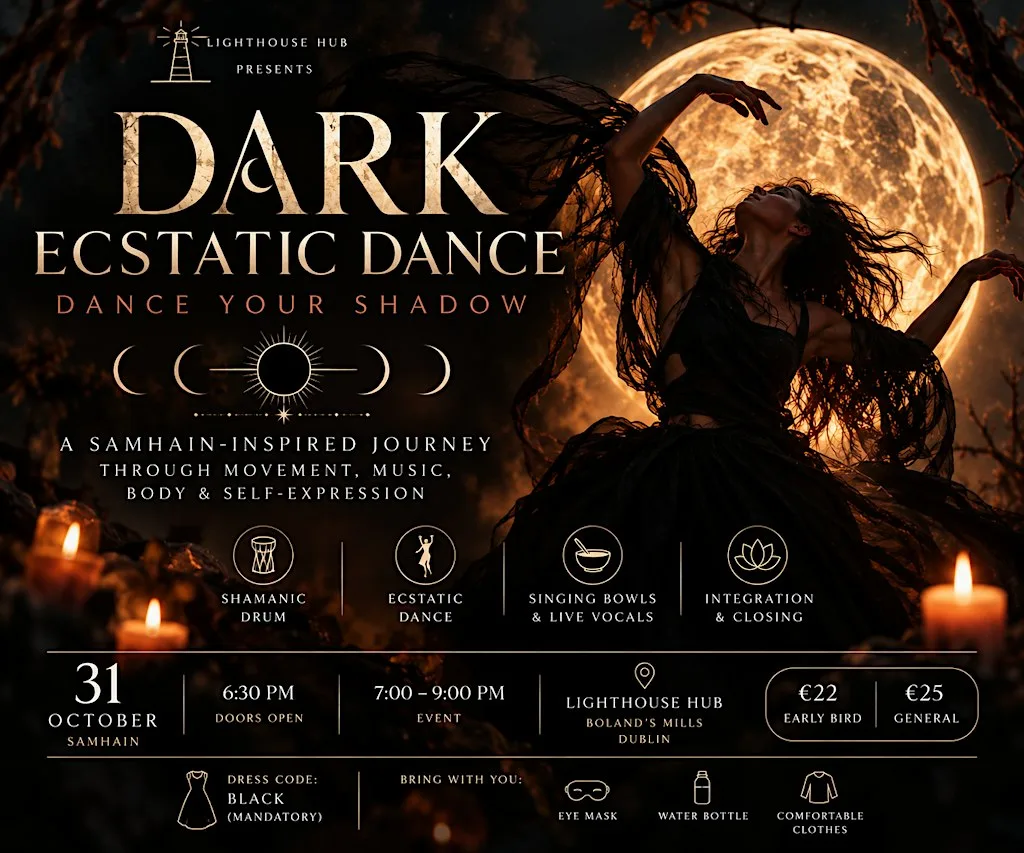Click the (MANDATORY) text
The height and width of the screenshot is (853, 1024).
point(274,817)
